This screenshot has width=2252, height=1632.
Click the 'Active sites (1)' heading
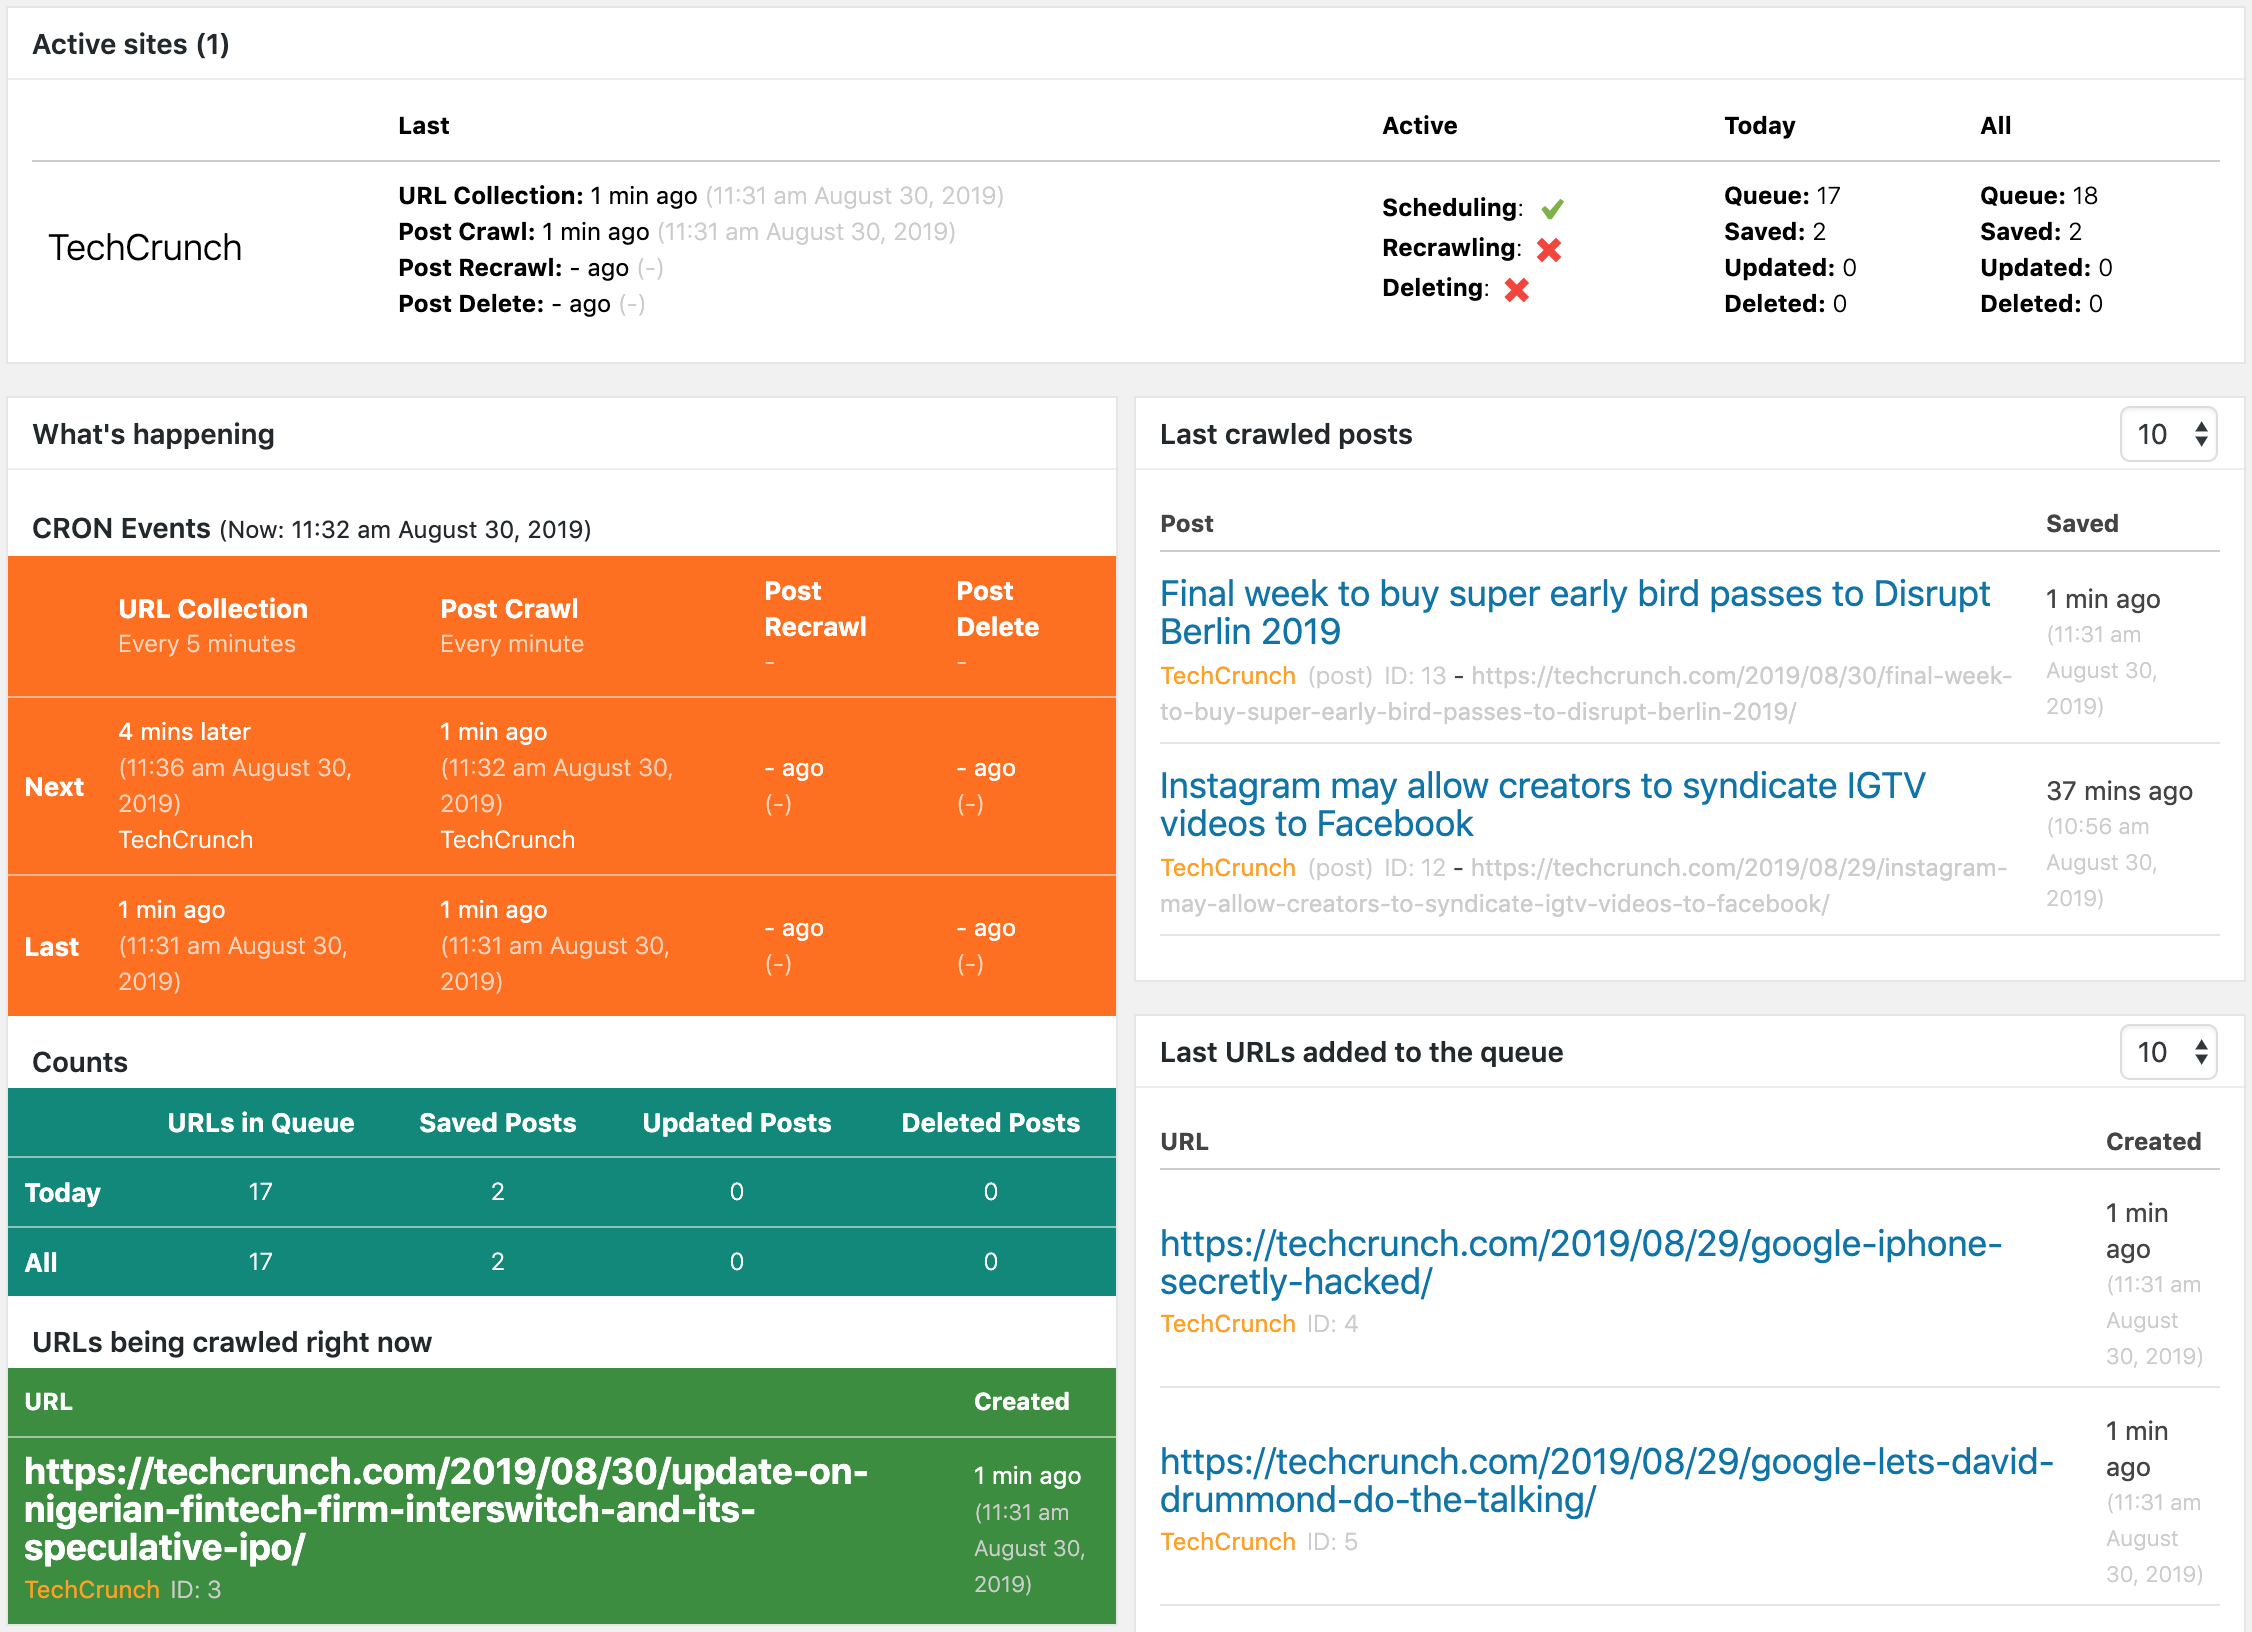pos(131,44)
